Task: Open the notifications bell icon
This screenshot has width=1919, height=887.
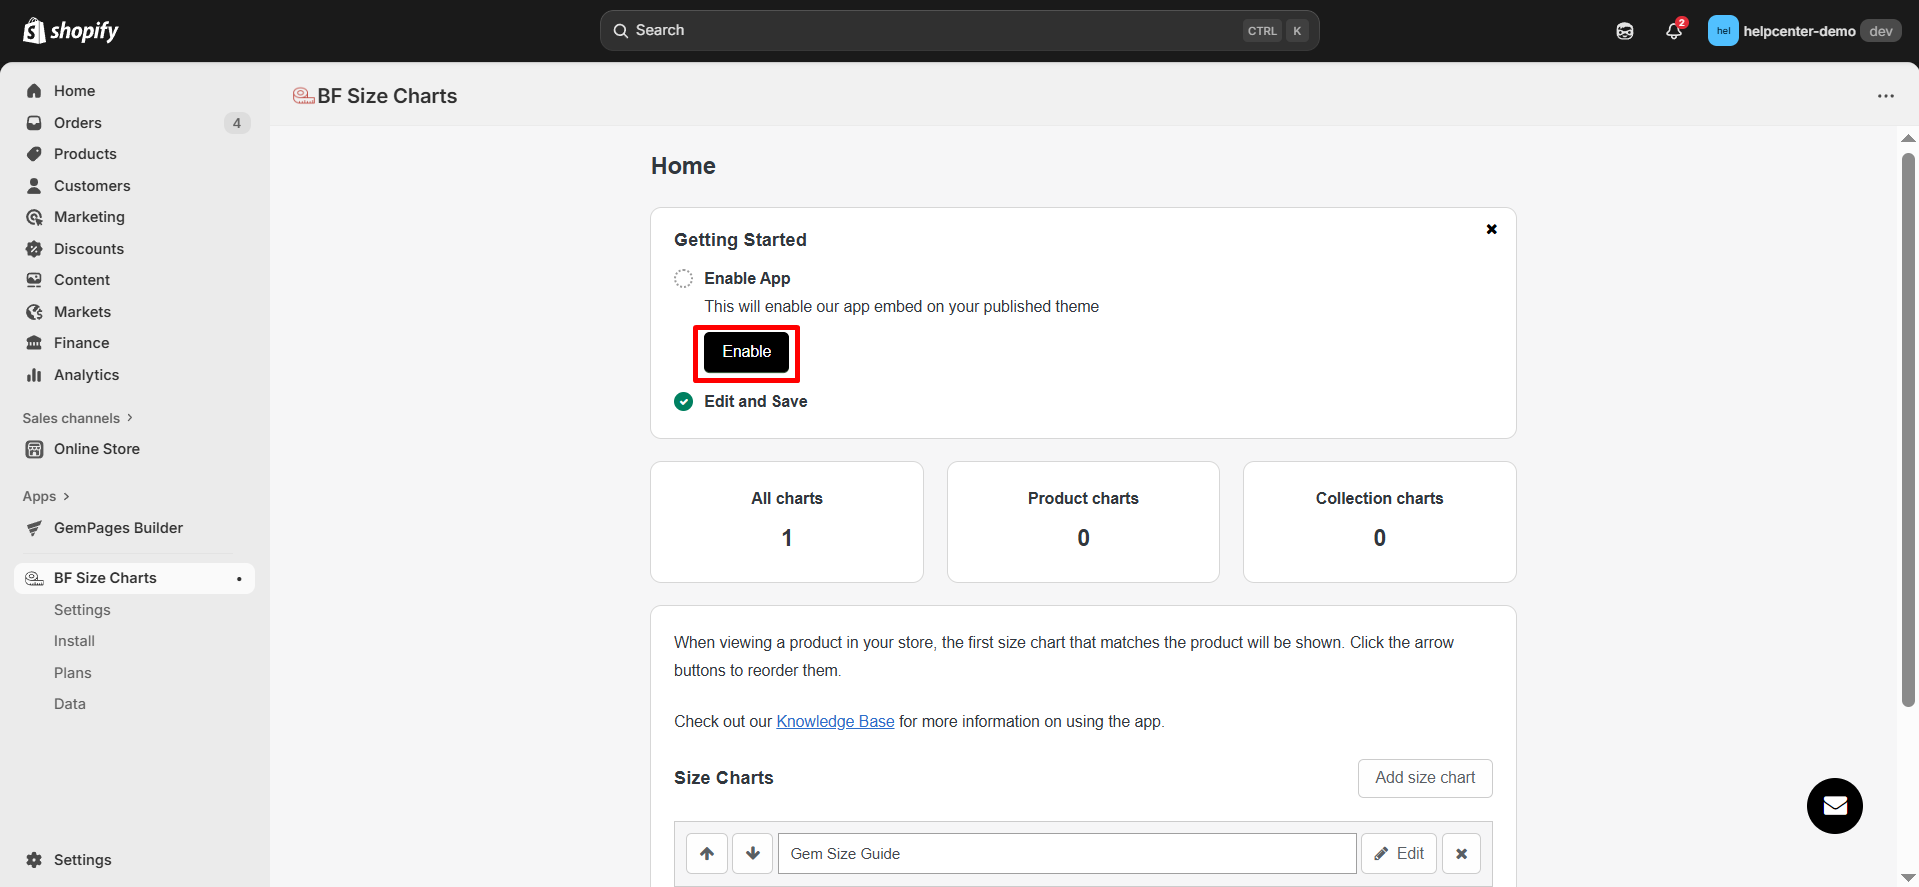Action: [x=1673, y=31]
